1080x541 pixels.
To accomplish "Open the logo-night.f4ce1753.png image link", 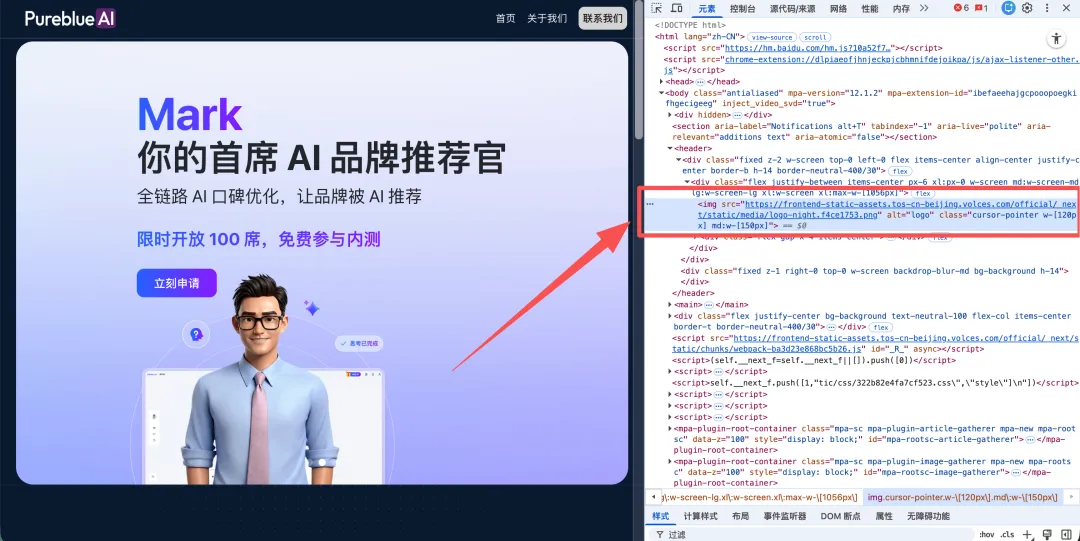I will (886, 210).
